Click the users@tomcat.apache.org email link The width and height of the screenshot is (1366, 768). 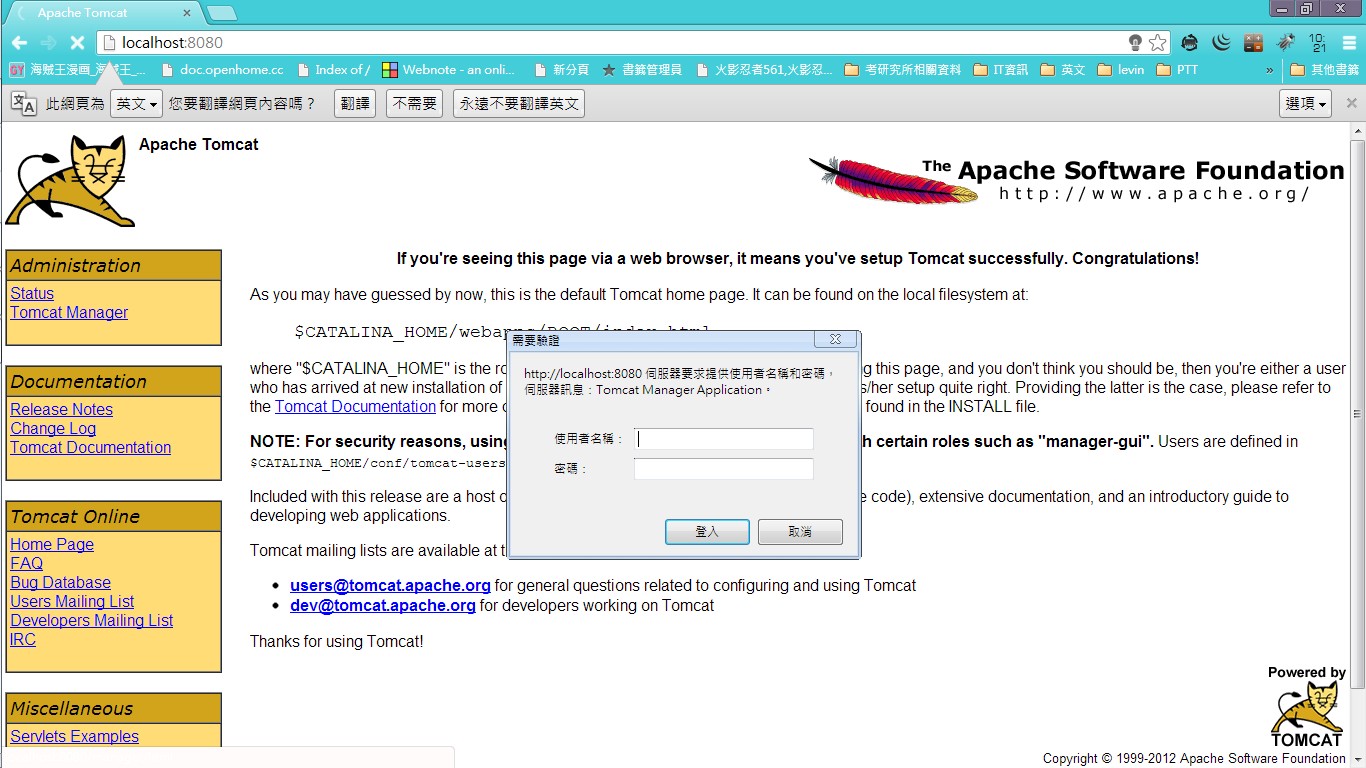point(390,585)
